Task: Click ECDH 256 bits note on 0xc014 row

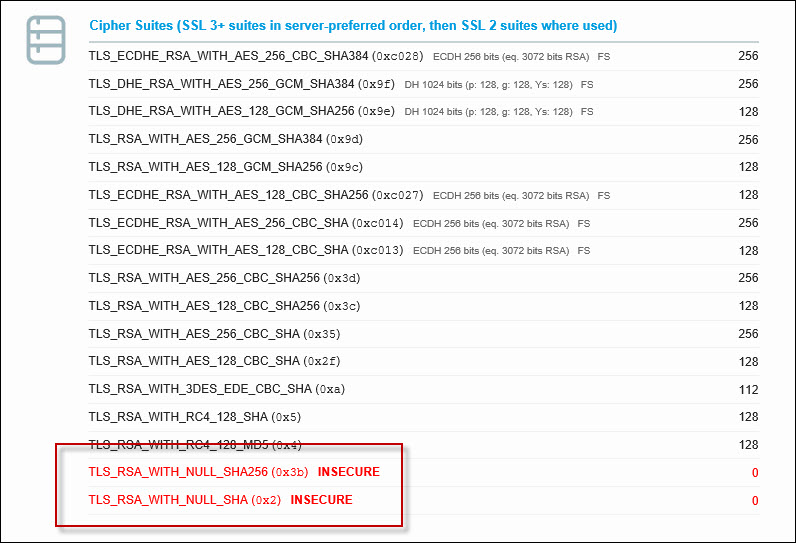Action: pos(491,224)
